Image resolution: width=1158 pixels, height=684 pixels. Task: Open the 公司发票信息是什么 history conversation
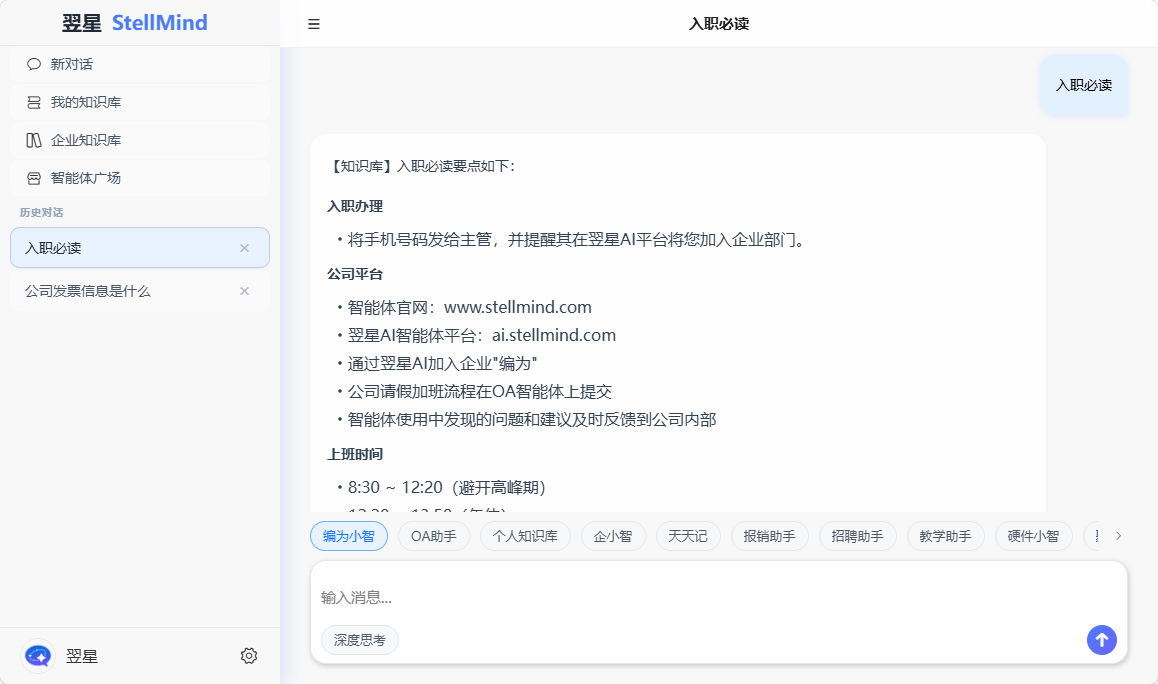140,291
